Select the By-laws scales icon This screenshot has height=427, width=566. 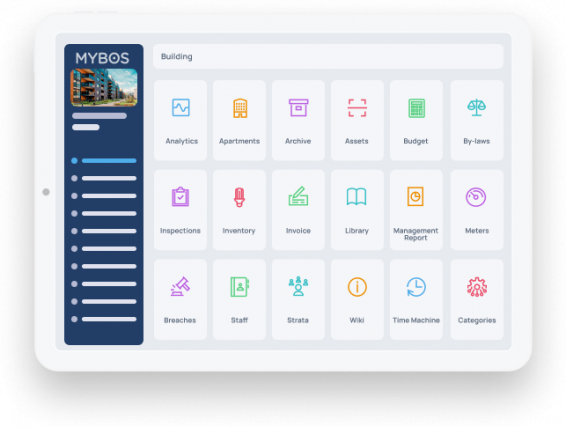pos(476,107)
